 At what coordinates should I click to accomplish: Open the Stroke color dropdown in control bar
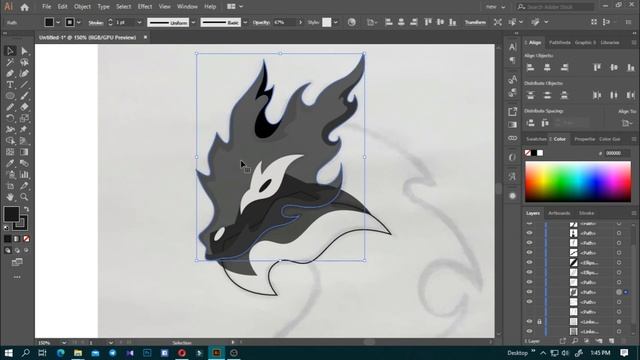79,22
